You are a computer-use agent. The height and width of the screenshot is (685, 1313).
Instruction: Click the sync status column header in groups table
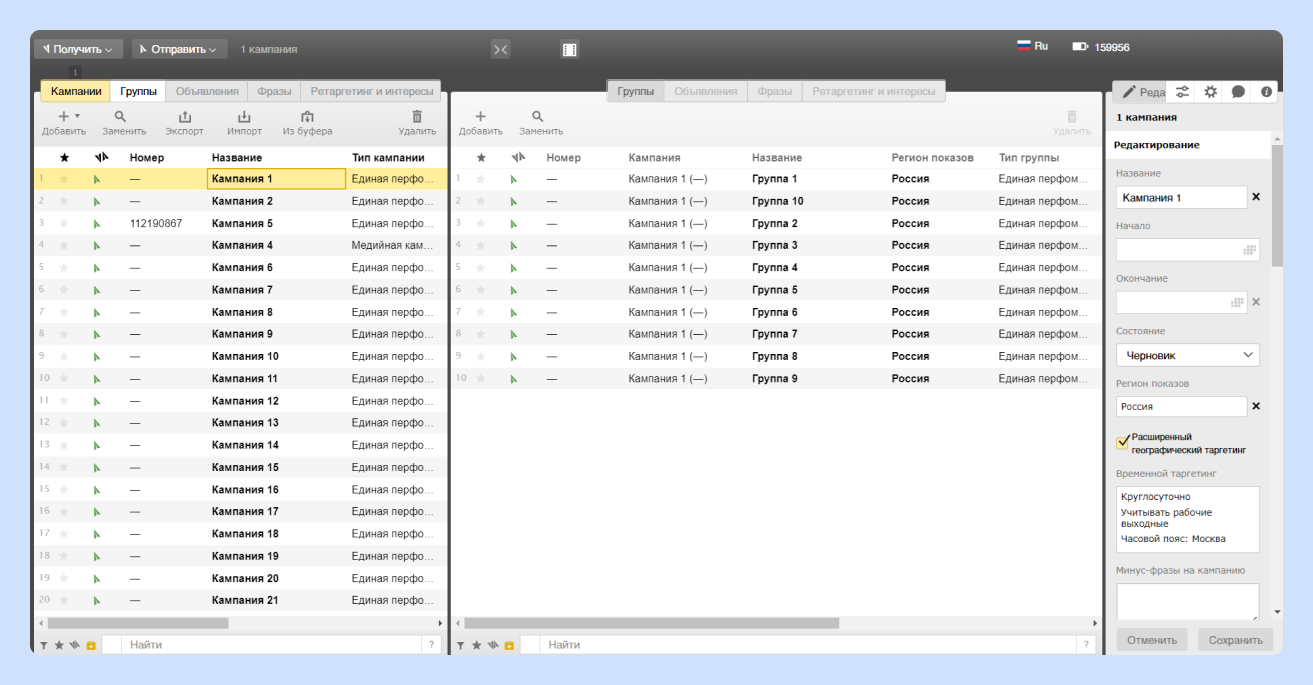click(518, 157)
